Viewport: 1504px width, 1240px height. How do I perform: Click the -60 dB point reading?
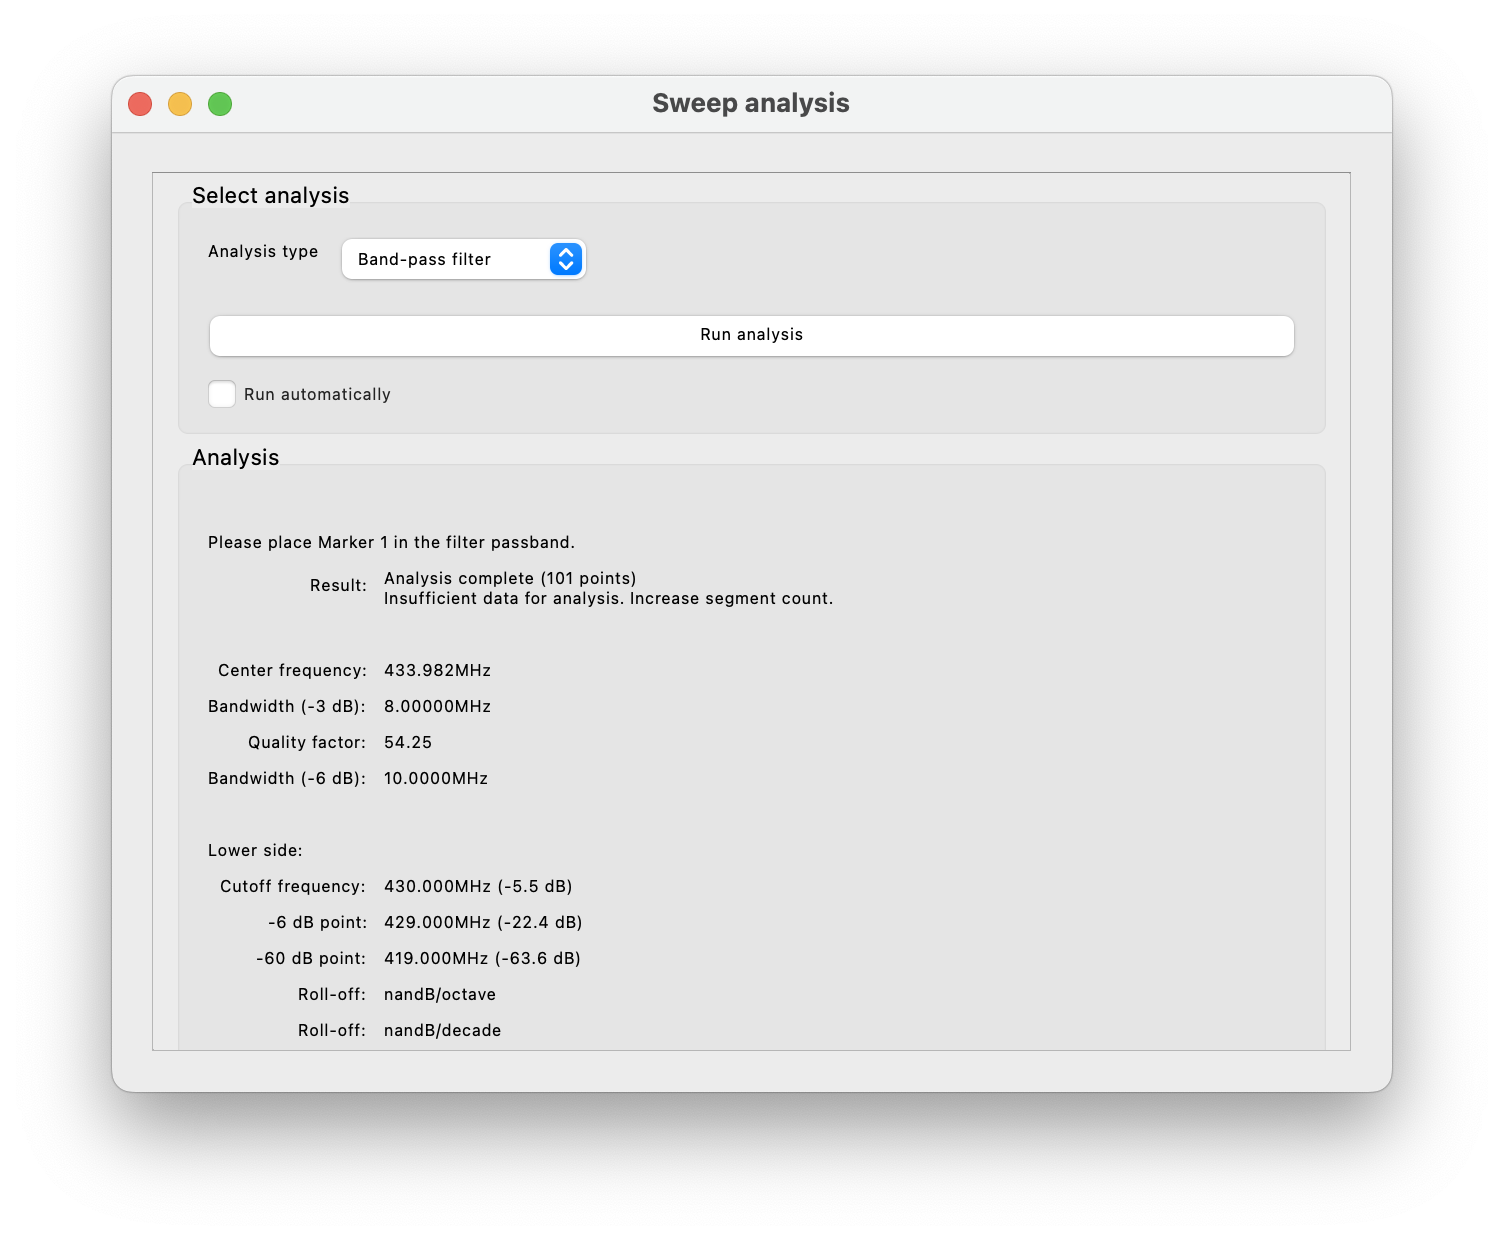[483, 958]
